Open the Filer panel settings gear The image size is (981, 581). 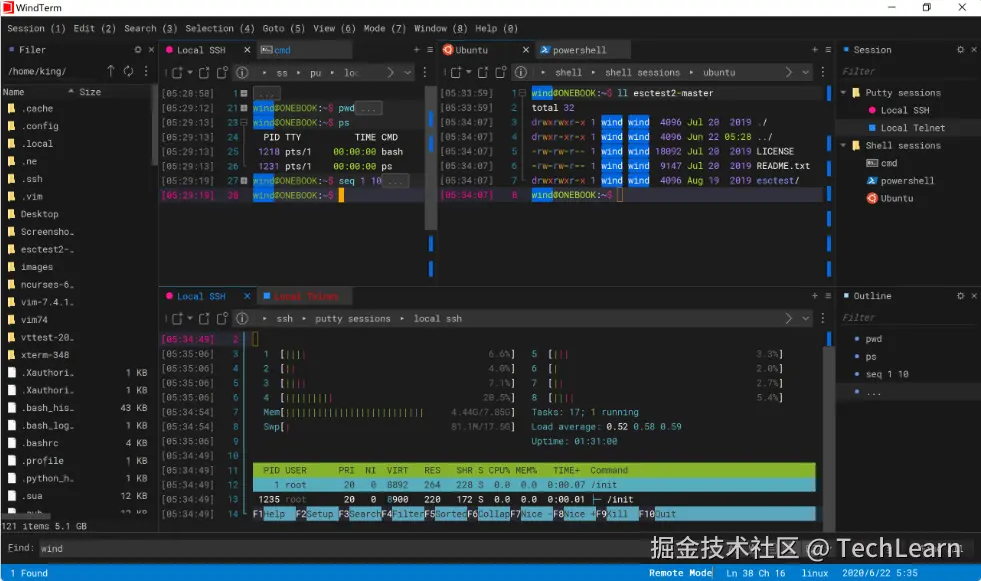click(138, 49)
